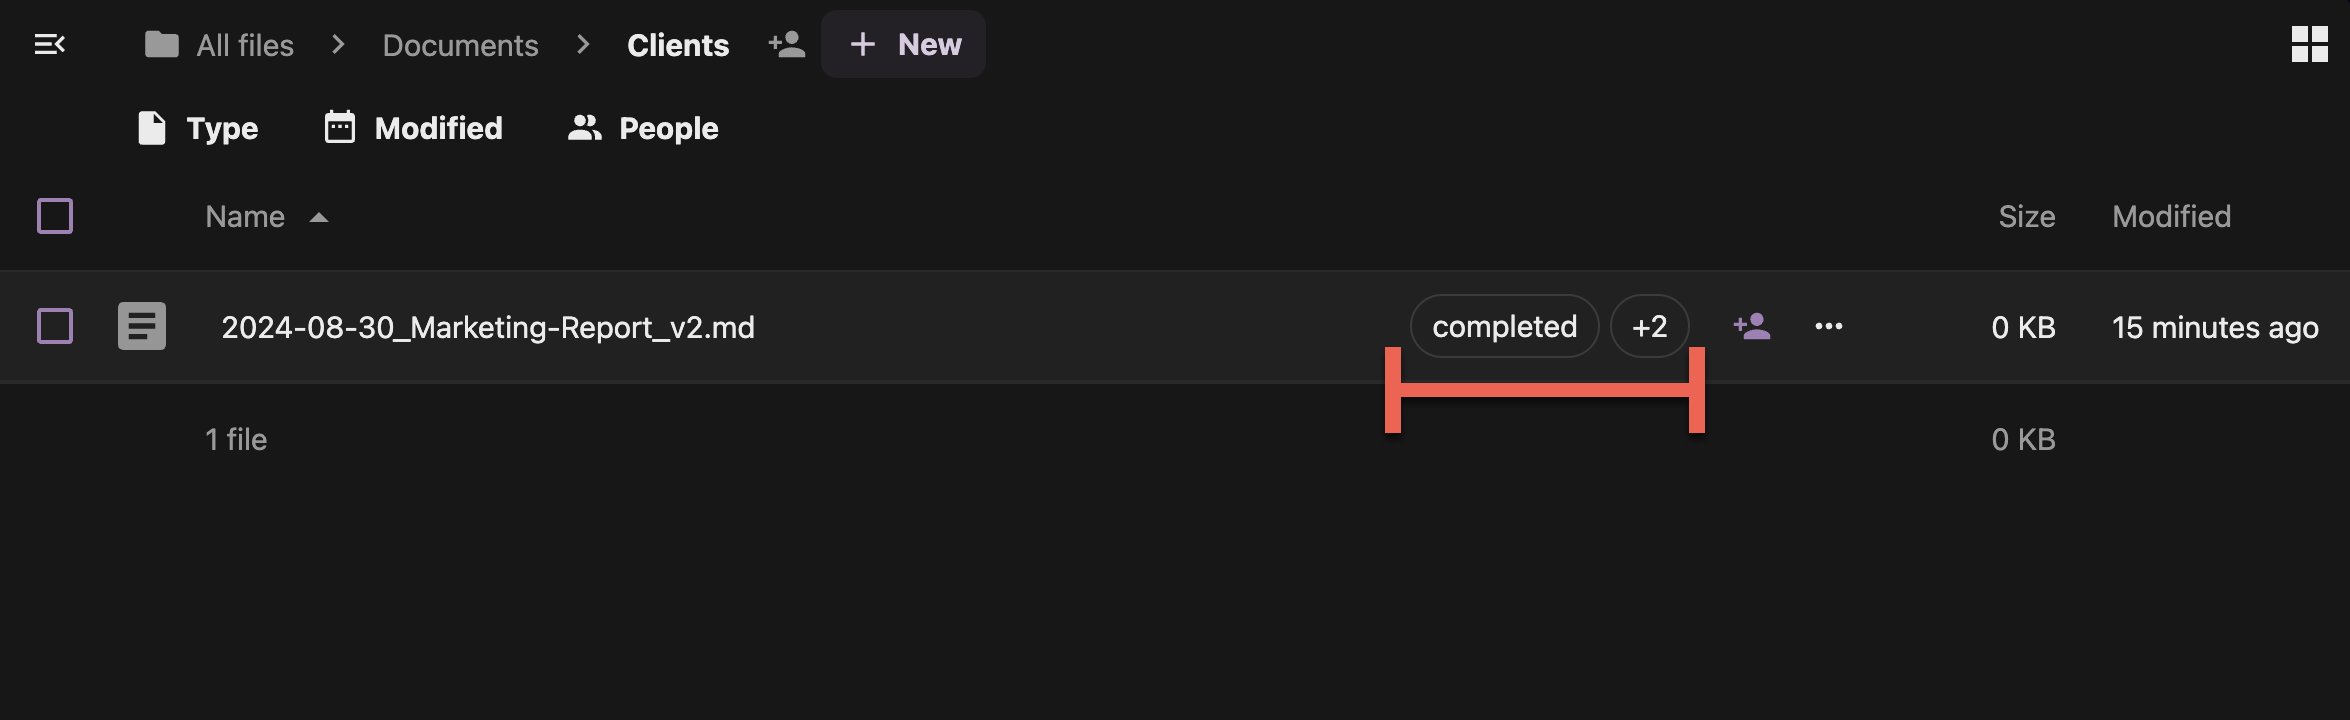This screenshot has height=720, width=2350.
Task: Share the Marketing-Report file via person icon
Action: point(1752,326)
